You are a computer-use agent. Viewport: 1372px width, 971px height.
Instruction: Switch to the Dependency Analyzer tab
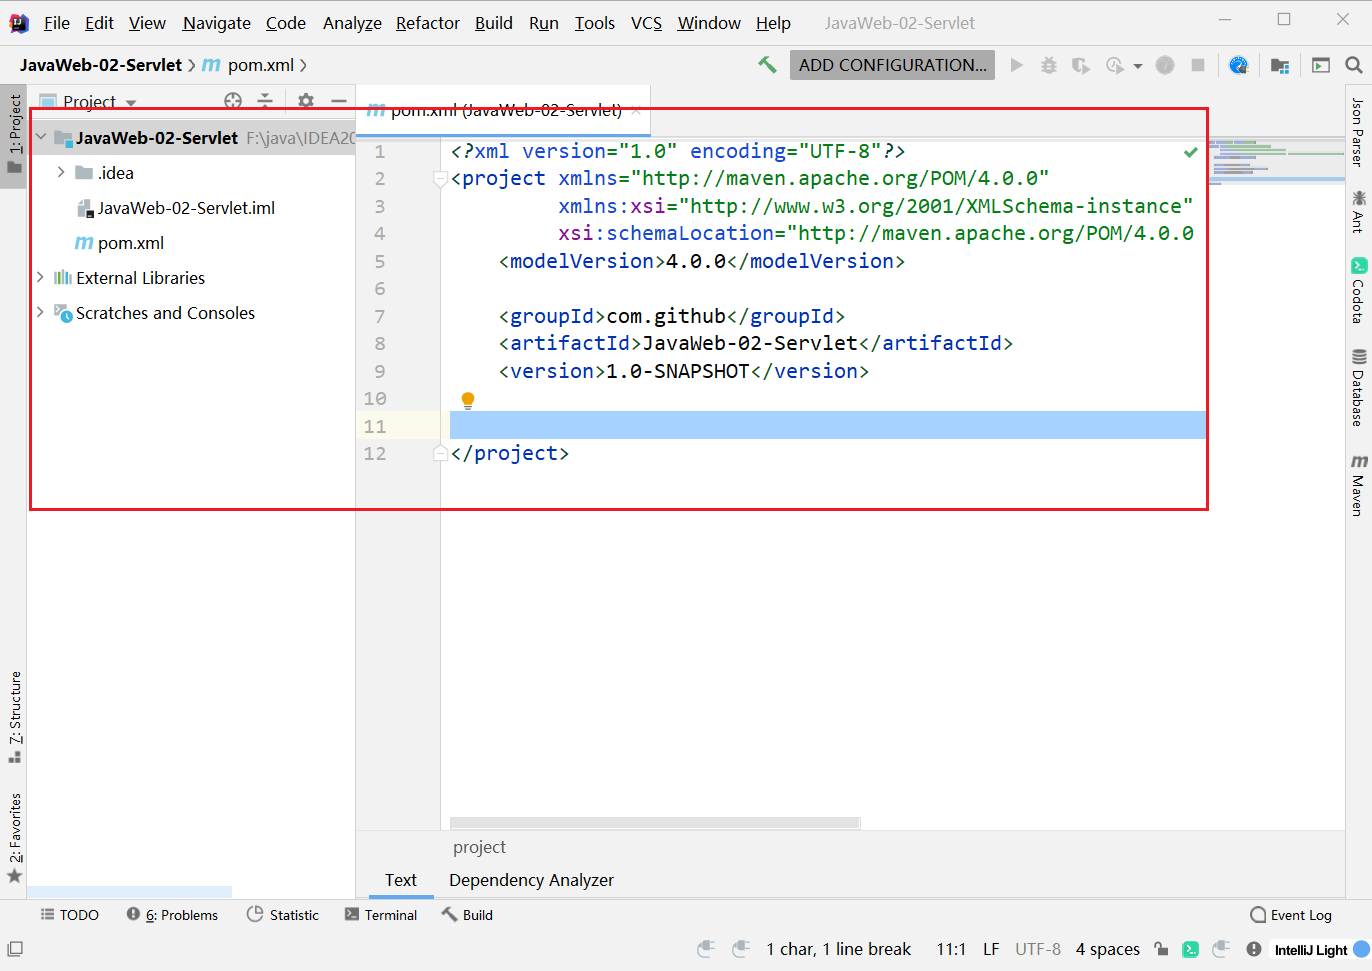(x=531, y=880)
